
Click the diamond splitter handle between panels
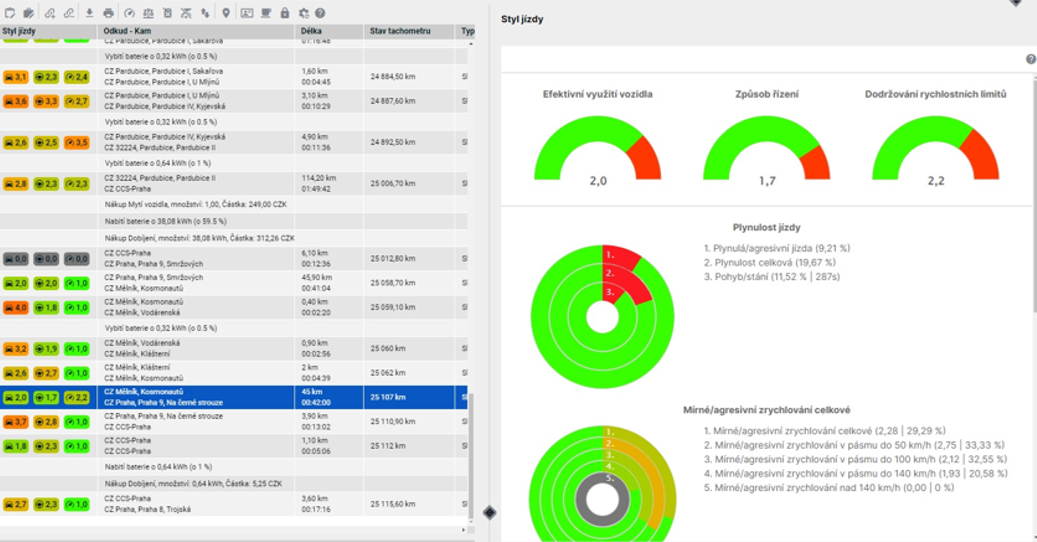tap(489, 513)
